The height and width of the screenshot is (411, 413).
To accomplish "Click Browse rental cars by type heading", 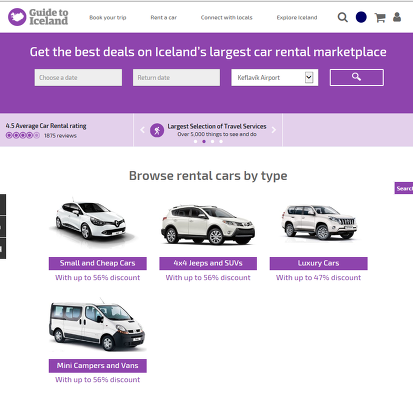I will click(208, 176).
